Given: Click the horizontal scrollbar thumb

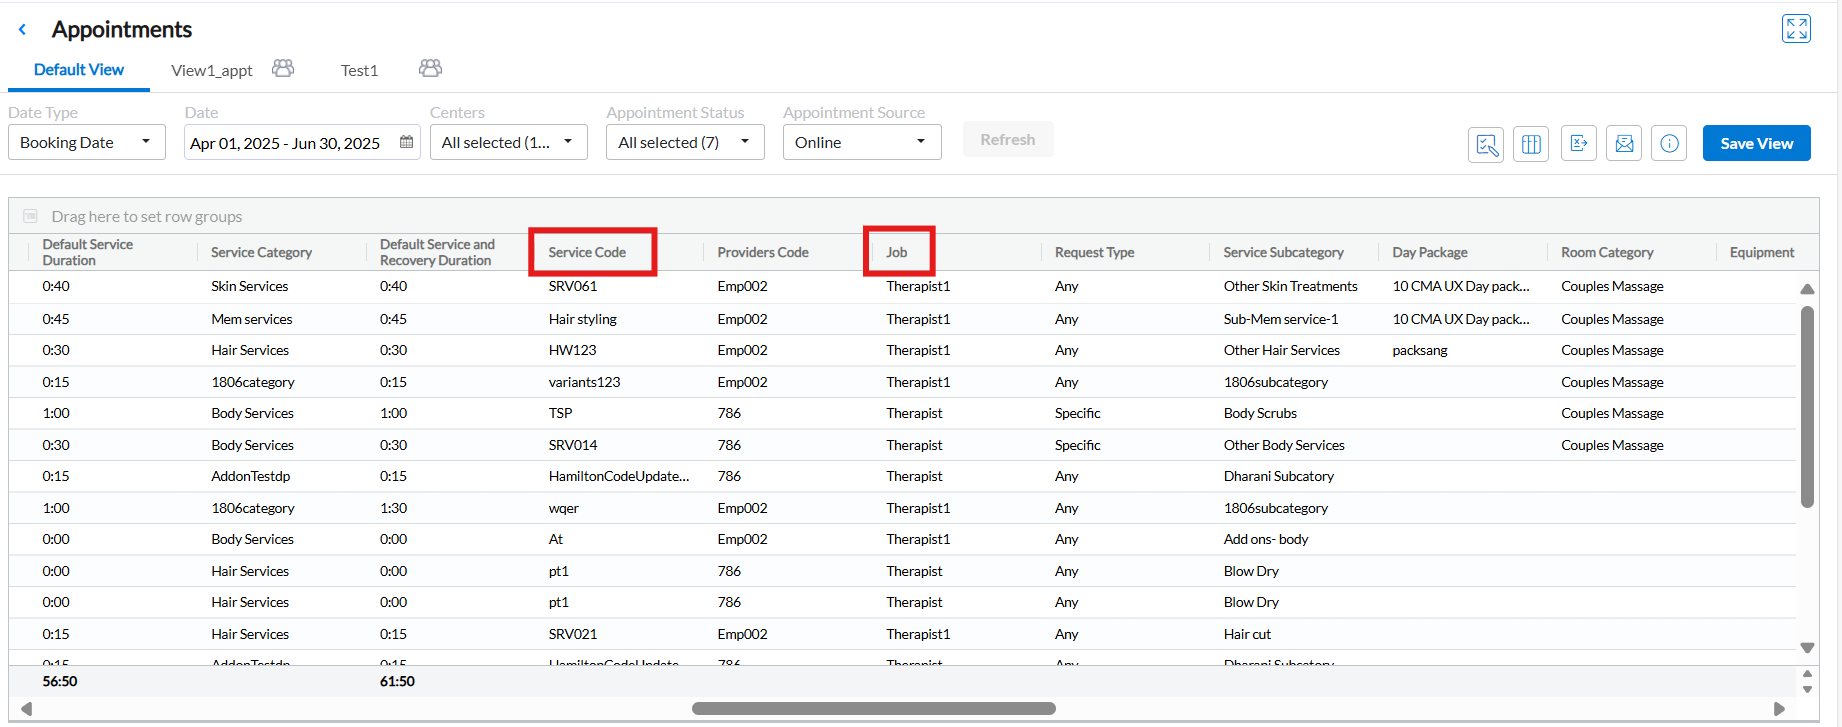Looking at the screenshot, I should 873,708.
